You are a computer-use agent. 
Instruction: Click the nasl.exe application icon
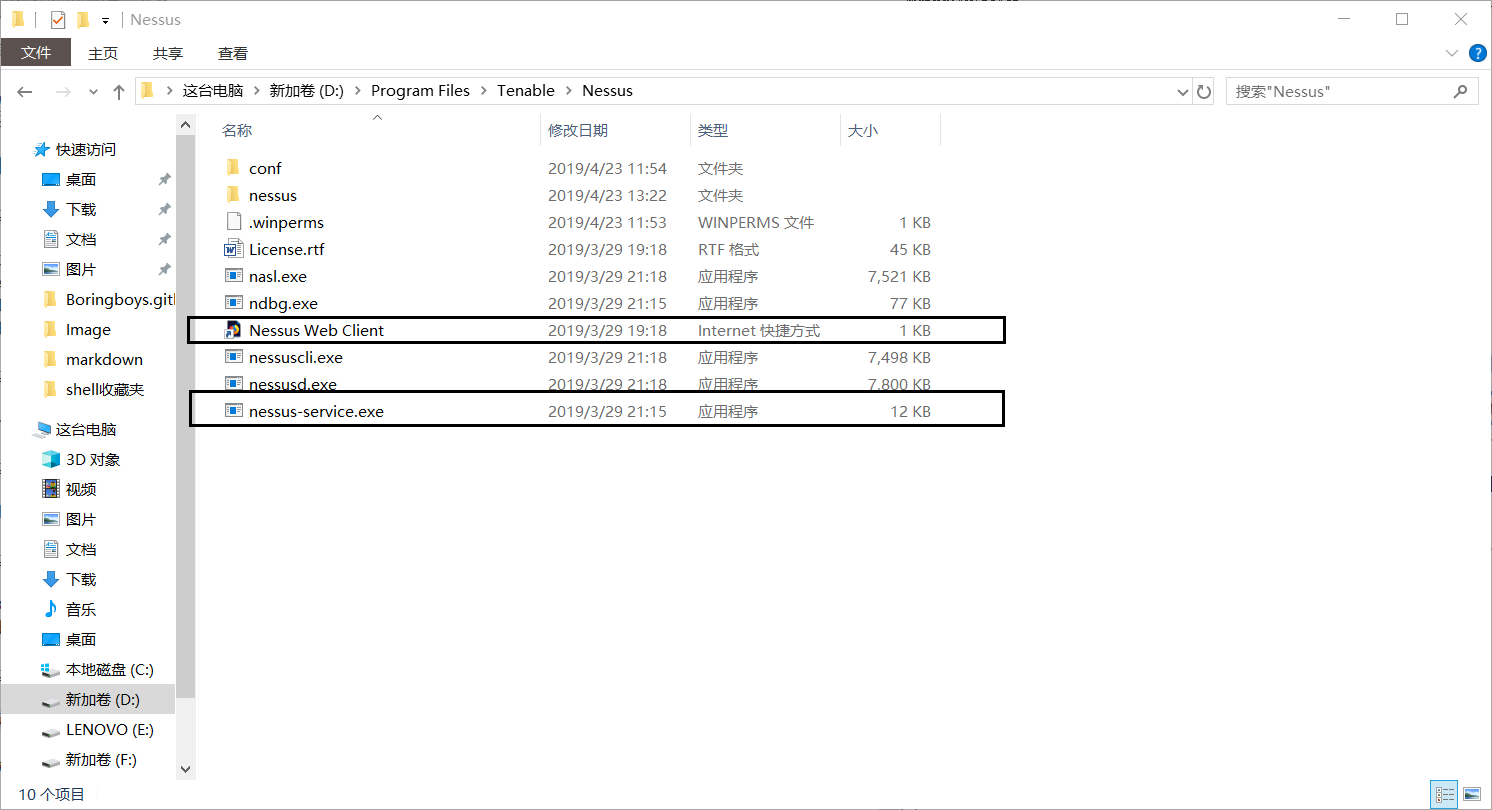pos(233,276)
